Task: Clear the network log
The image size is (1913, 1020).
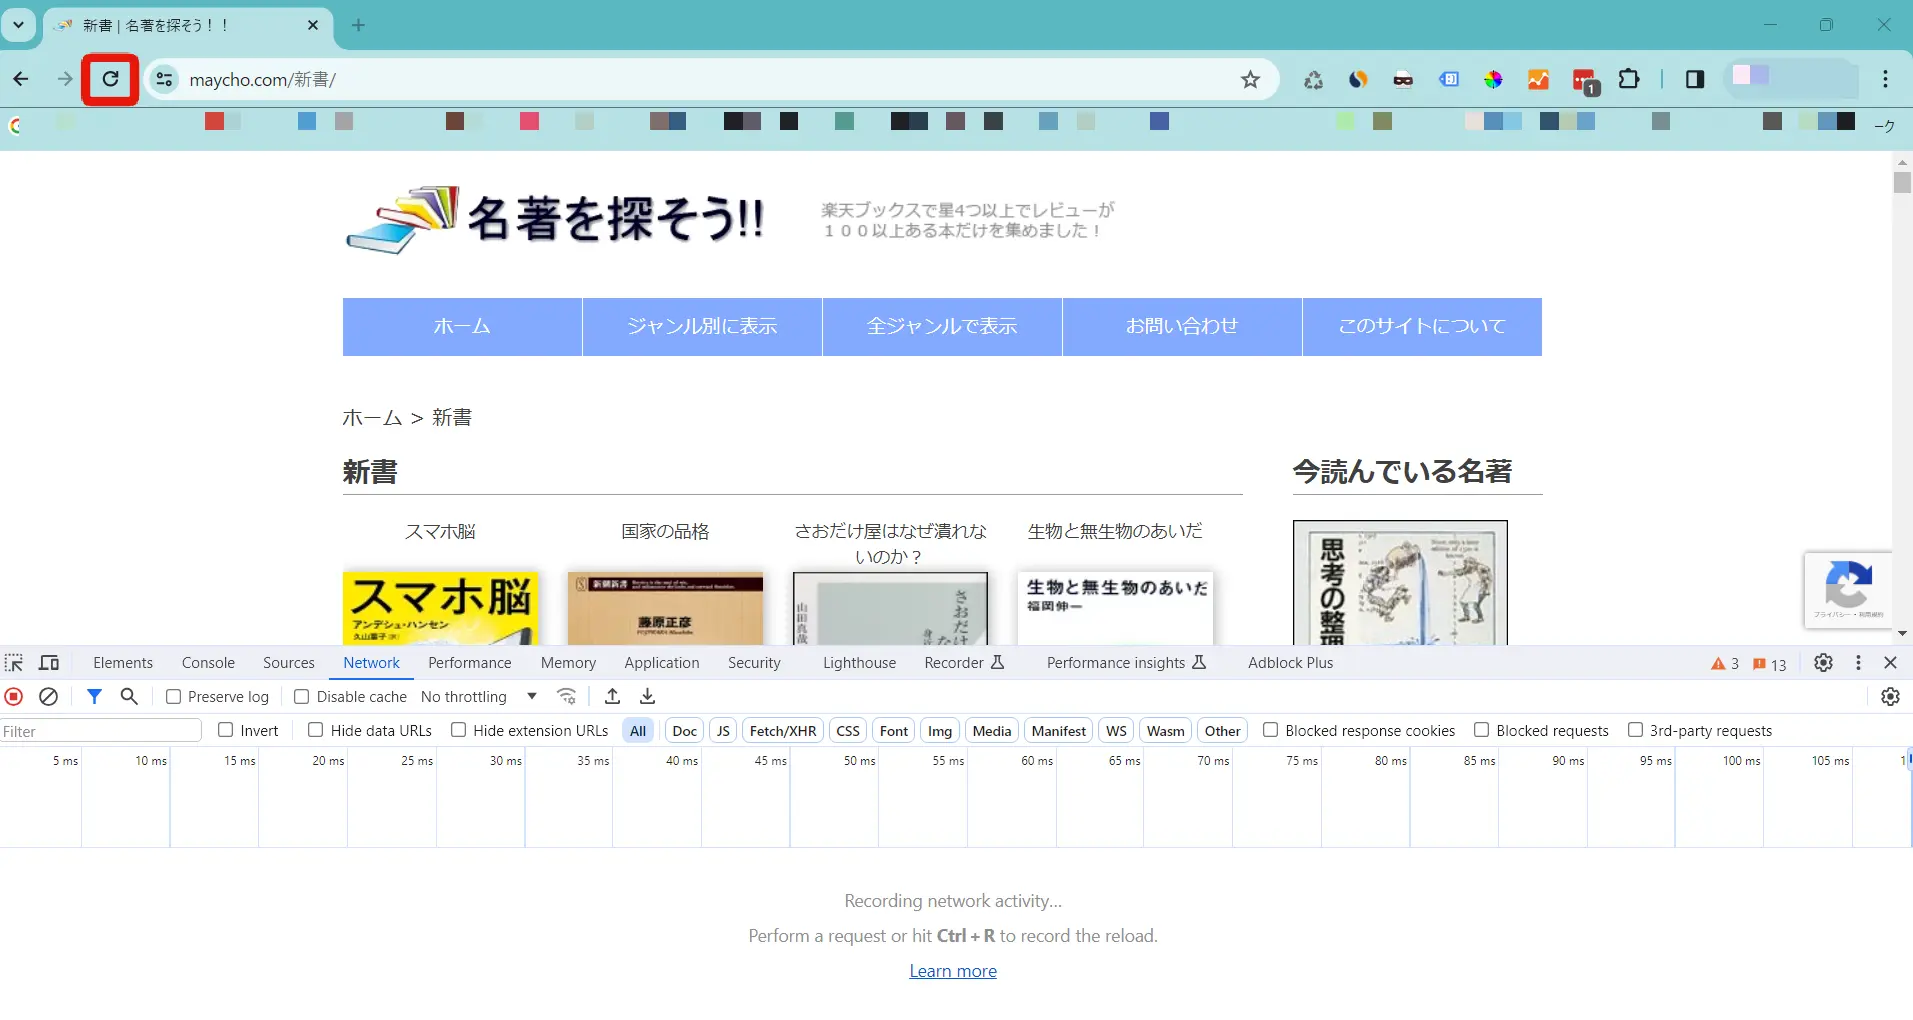Action: point(48,697)
